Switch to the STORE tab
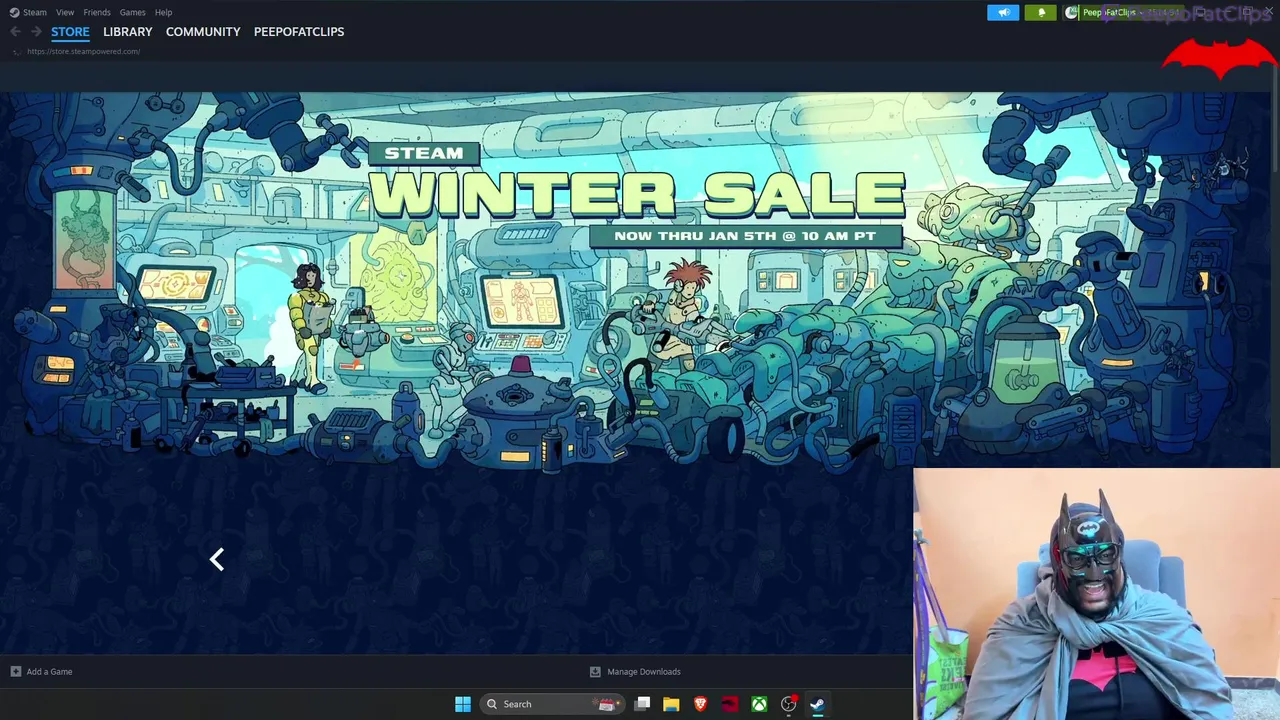This screenshot has height=720, width=1280. [70, 32]
